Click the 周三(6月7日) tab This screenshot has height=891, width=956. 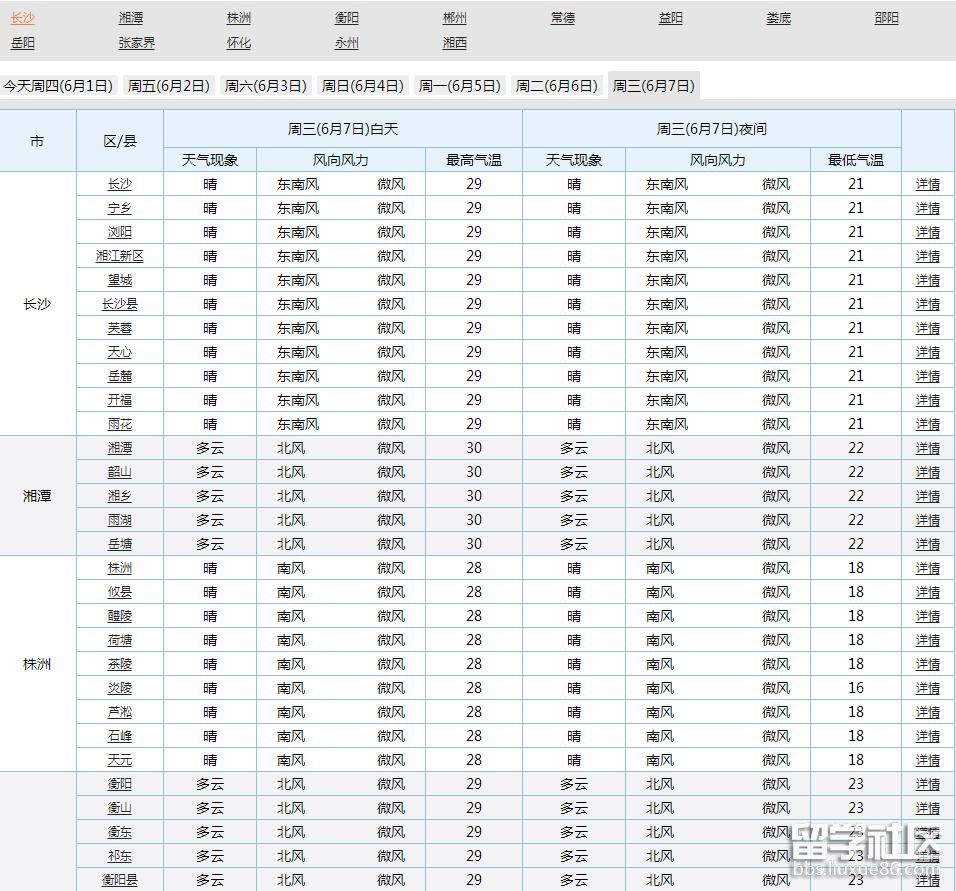point(652,86)
